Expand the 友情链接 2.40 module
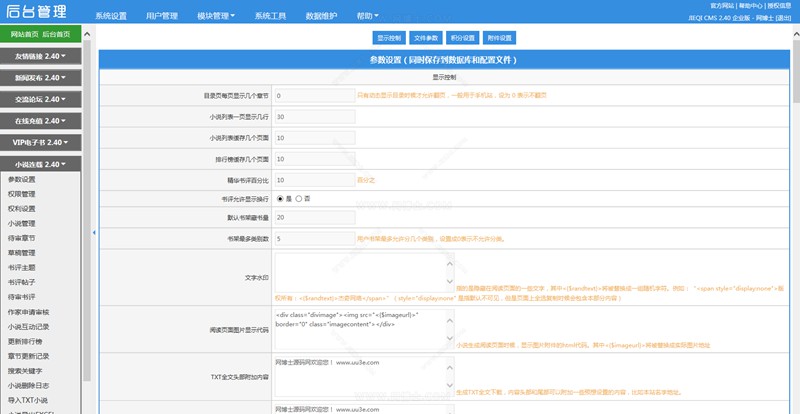This screenshot has height=414, width=800. tap(40, 56)
